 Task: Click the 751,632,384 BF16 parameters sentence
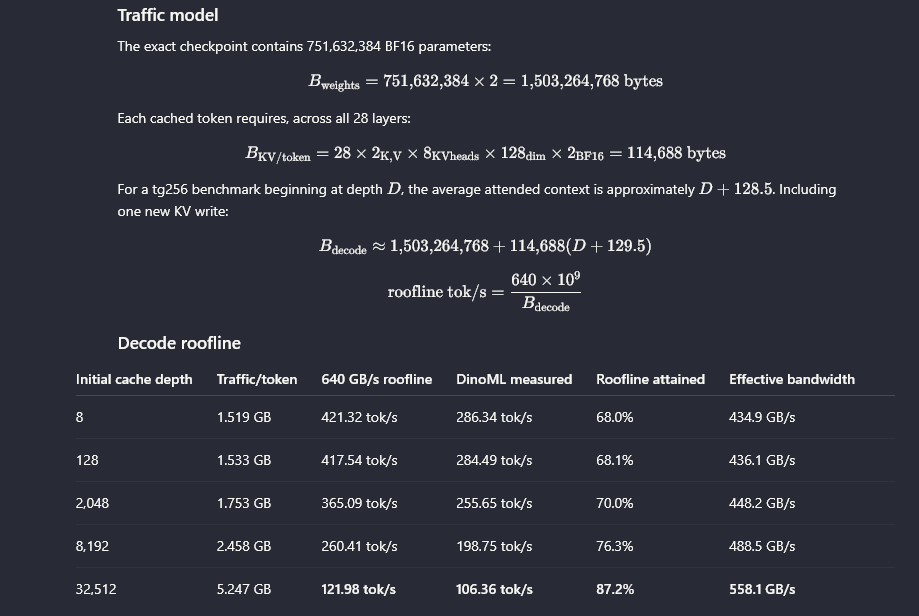(x=304, y=46)
